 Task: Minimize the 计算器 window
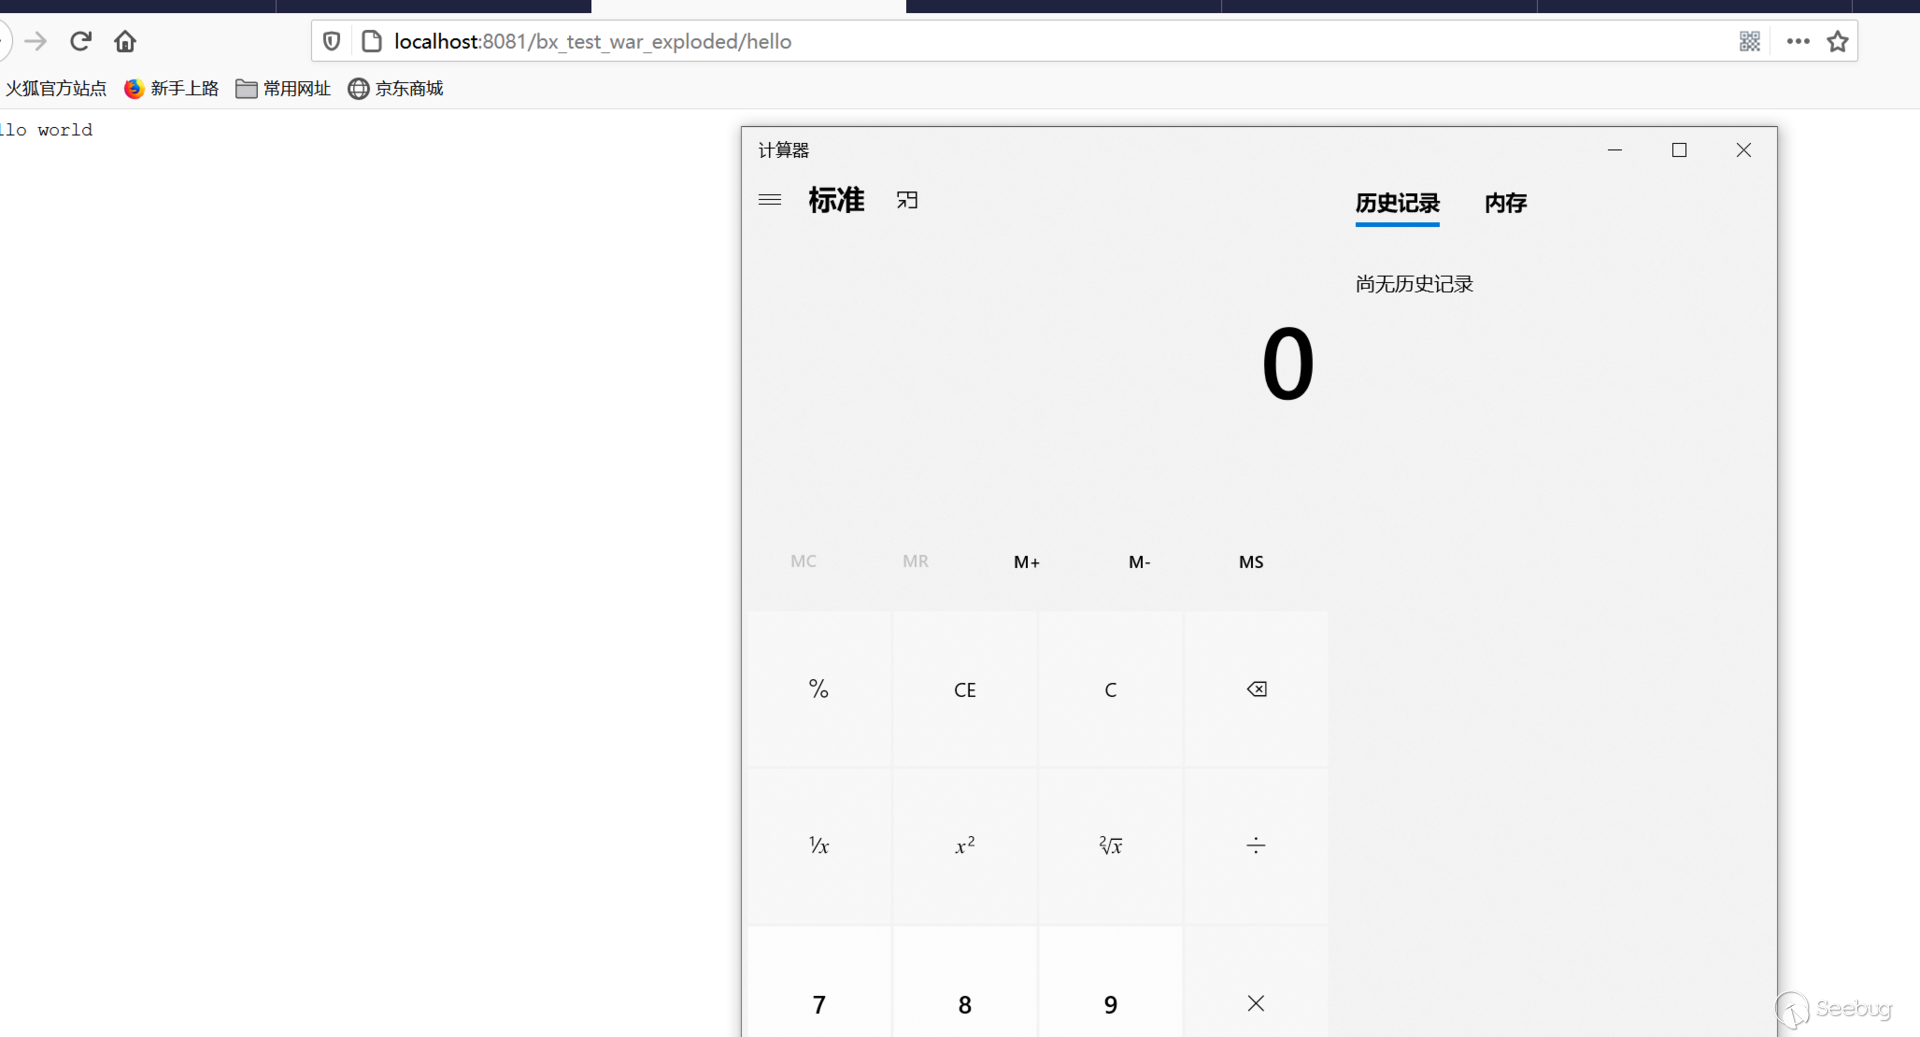pos(1615,150)
